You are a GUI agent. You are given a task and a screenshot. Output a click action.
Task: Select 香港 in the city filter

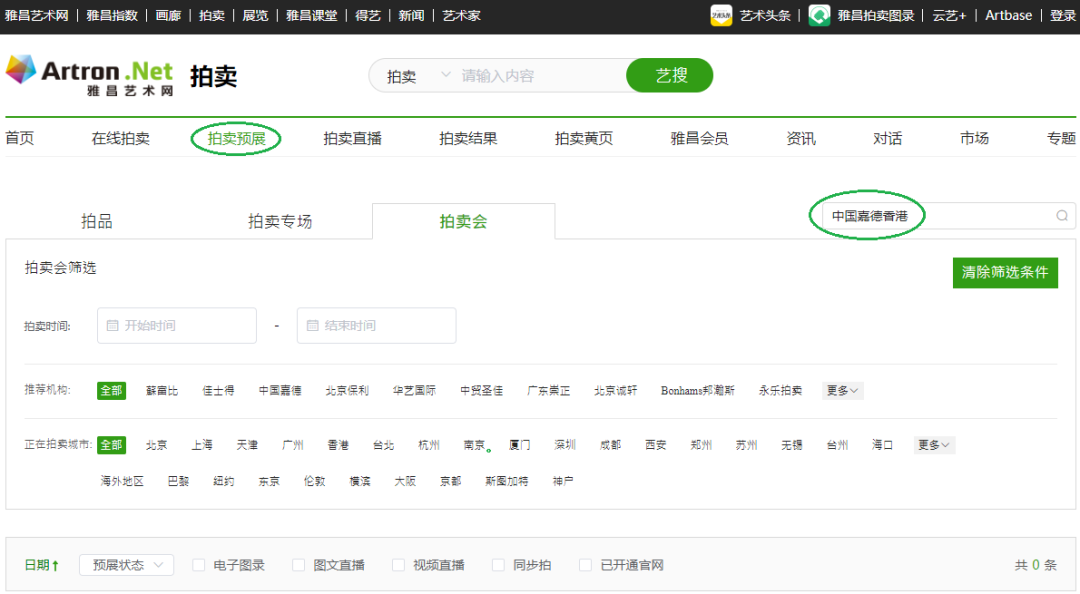pos(338,445)
